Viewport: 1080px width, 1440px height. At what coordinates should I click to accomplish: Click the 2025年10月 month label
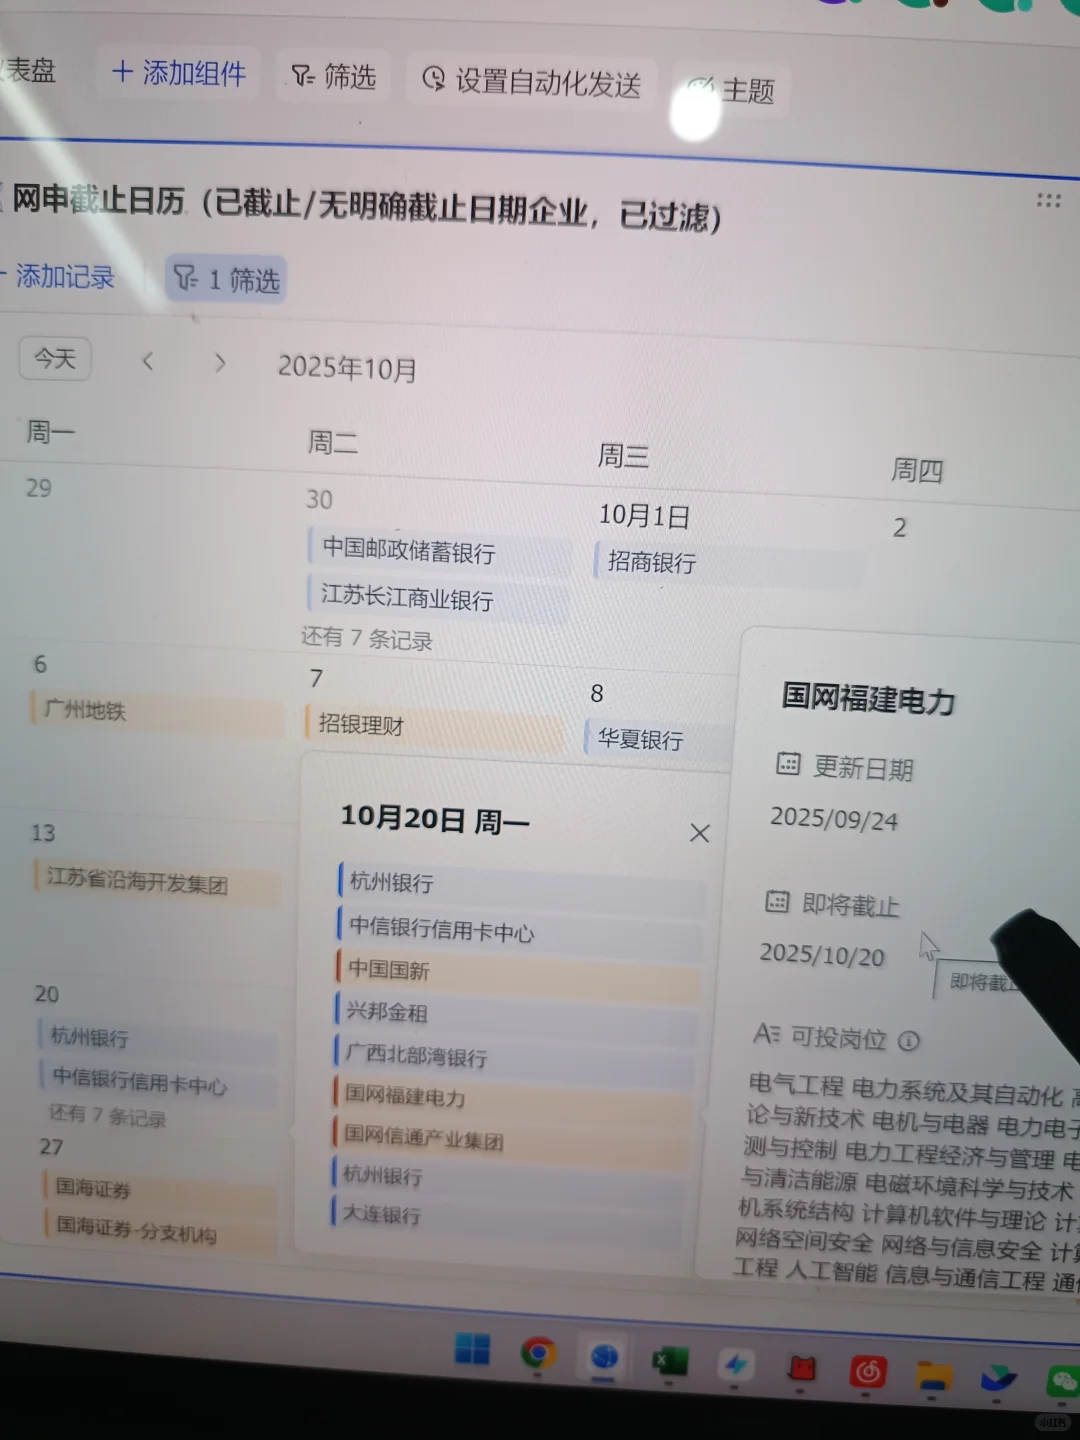click(347, 368)
